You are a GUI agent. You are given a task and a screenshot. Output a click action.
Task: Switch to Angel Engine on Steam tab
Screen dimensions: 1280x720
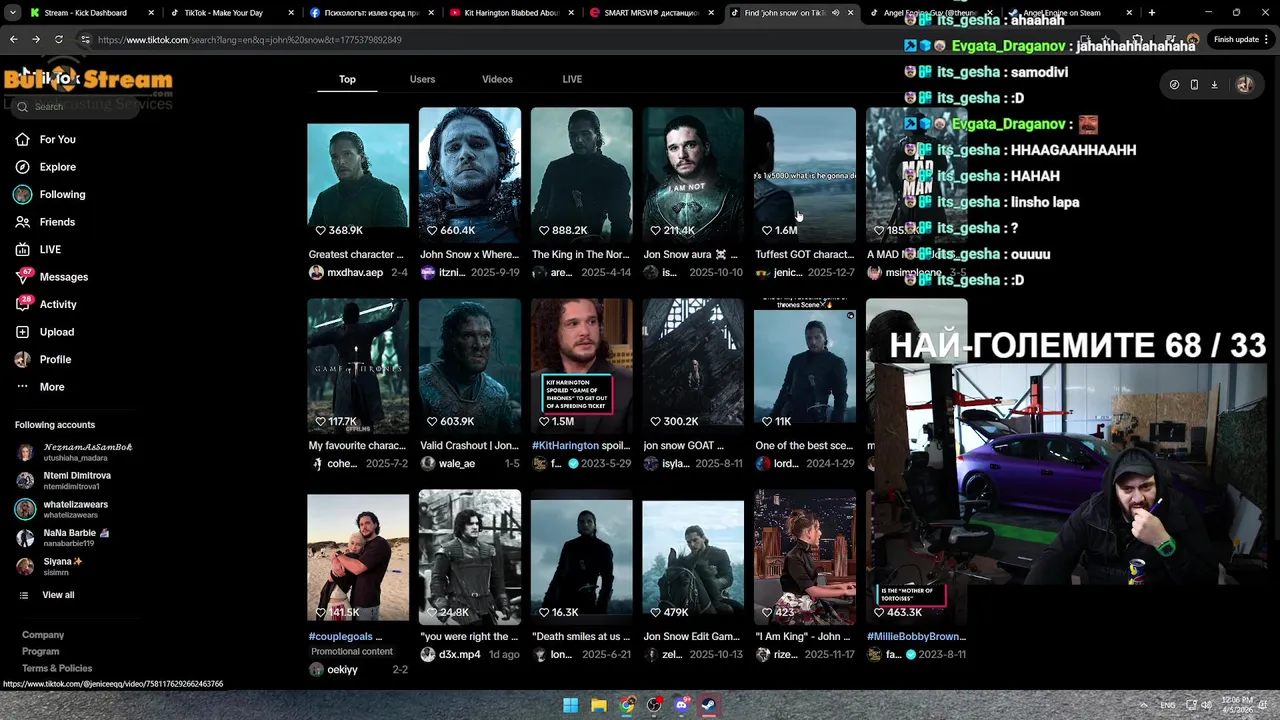[1068, 13]
